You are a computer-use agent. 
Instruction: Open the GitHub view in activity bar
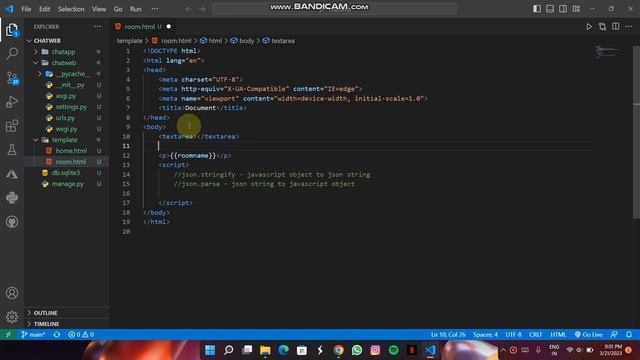point(12,222)
